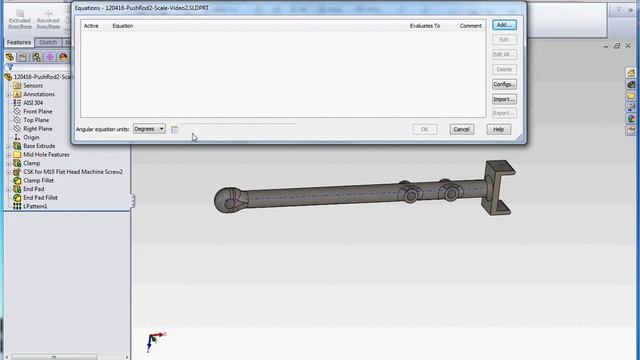Select the Front Plane in the tree

pyautogui.click(x=33, y=111)
